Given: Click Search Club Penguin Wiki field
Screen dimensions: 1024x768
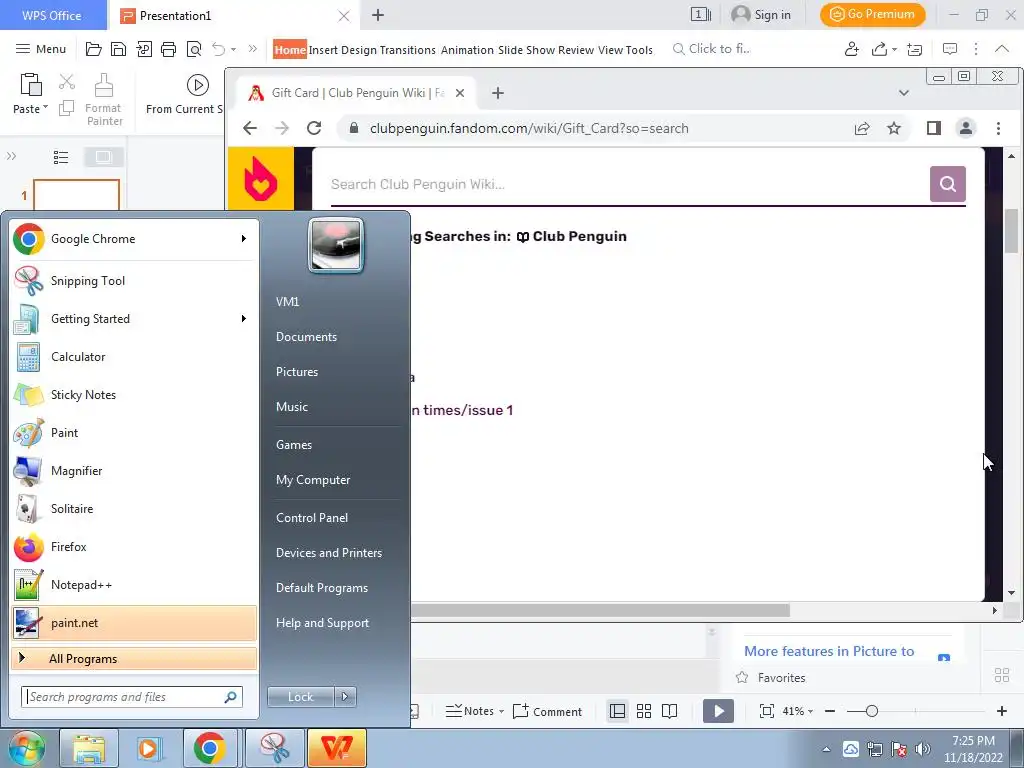Looking at the screenshot, I should click(630, 184).
